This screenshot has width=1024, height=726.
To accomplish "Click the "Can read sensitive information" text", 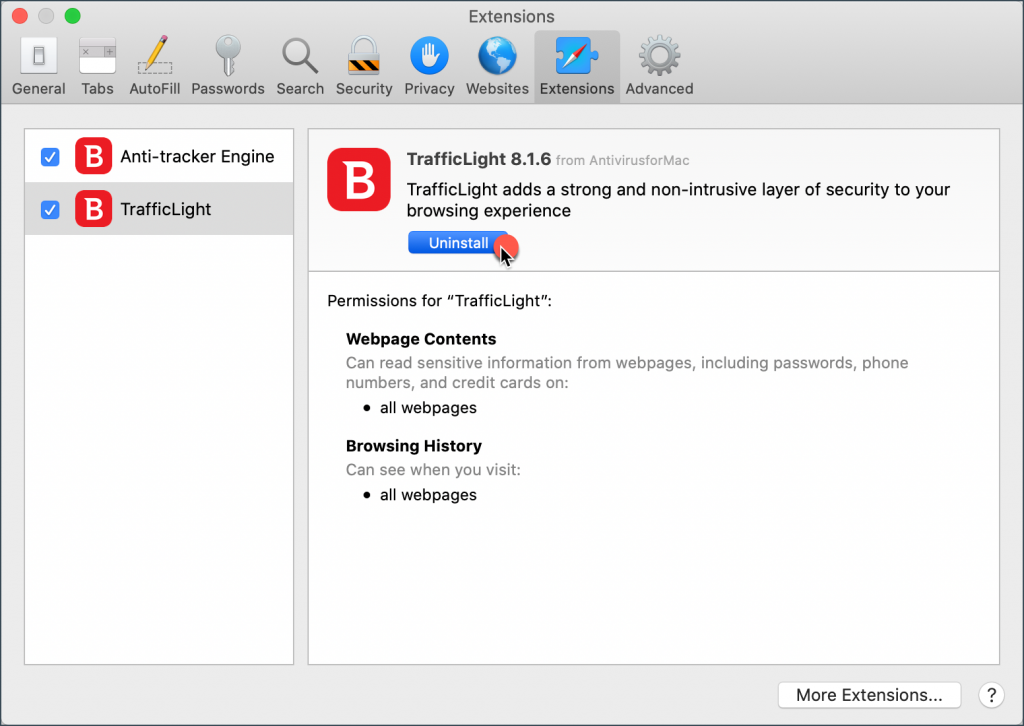I will 627,372.
